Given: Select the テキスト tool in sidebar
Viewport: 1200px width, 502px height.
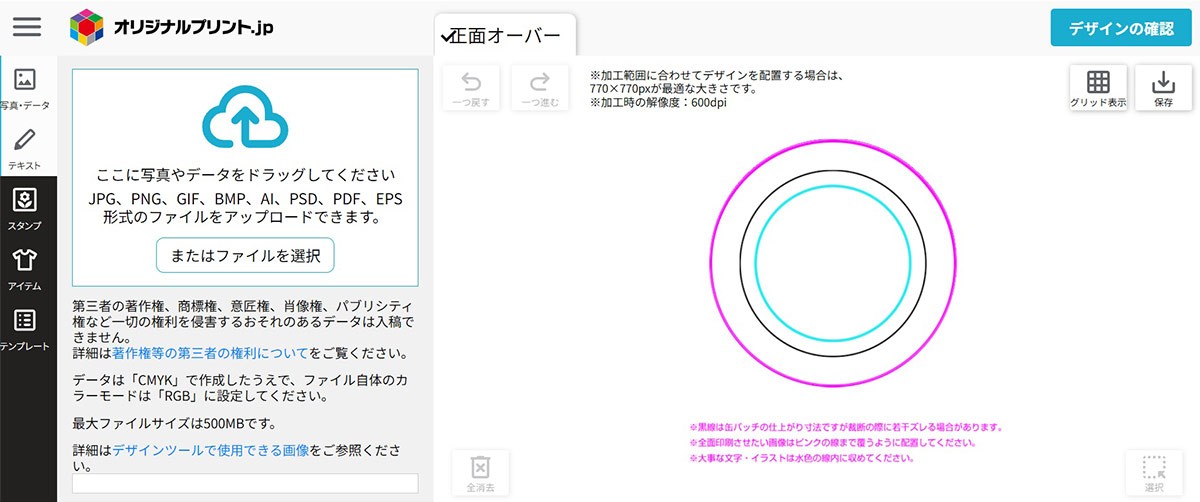Looking at the screenshot, I should coord(26,148).
